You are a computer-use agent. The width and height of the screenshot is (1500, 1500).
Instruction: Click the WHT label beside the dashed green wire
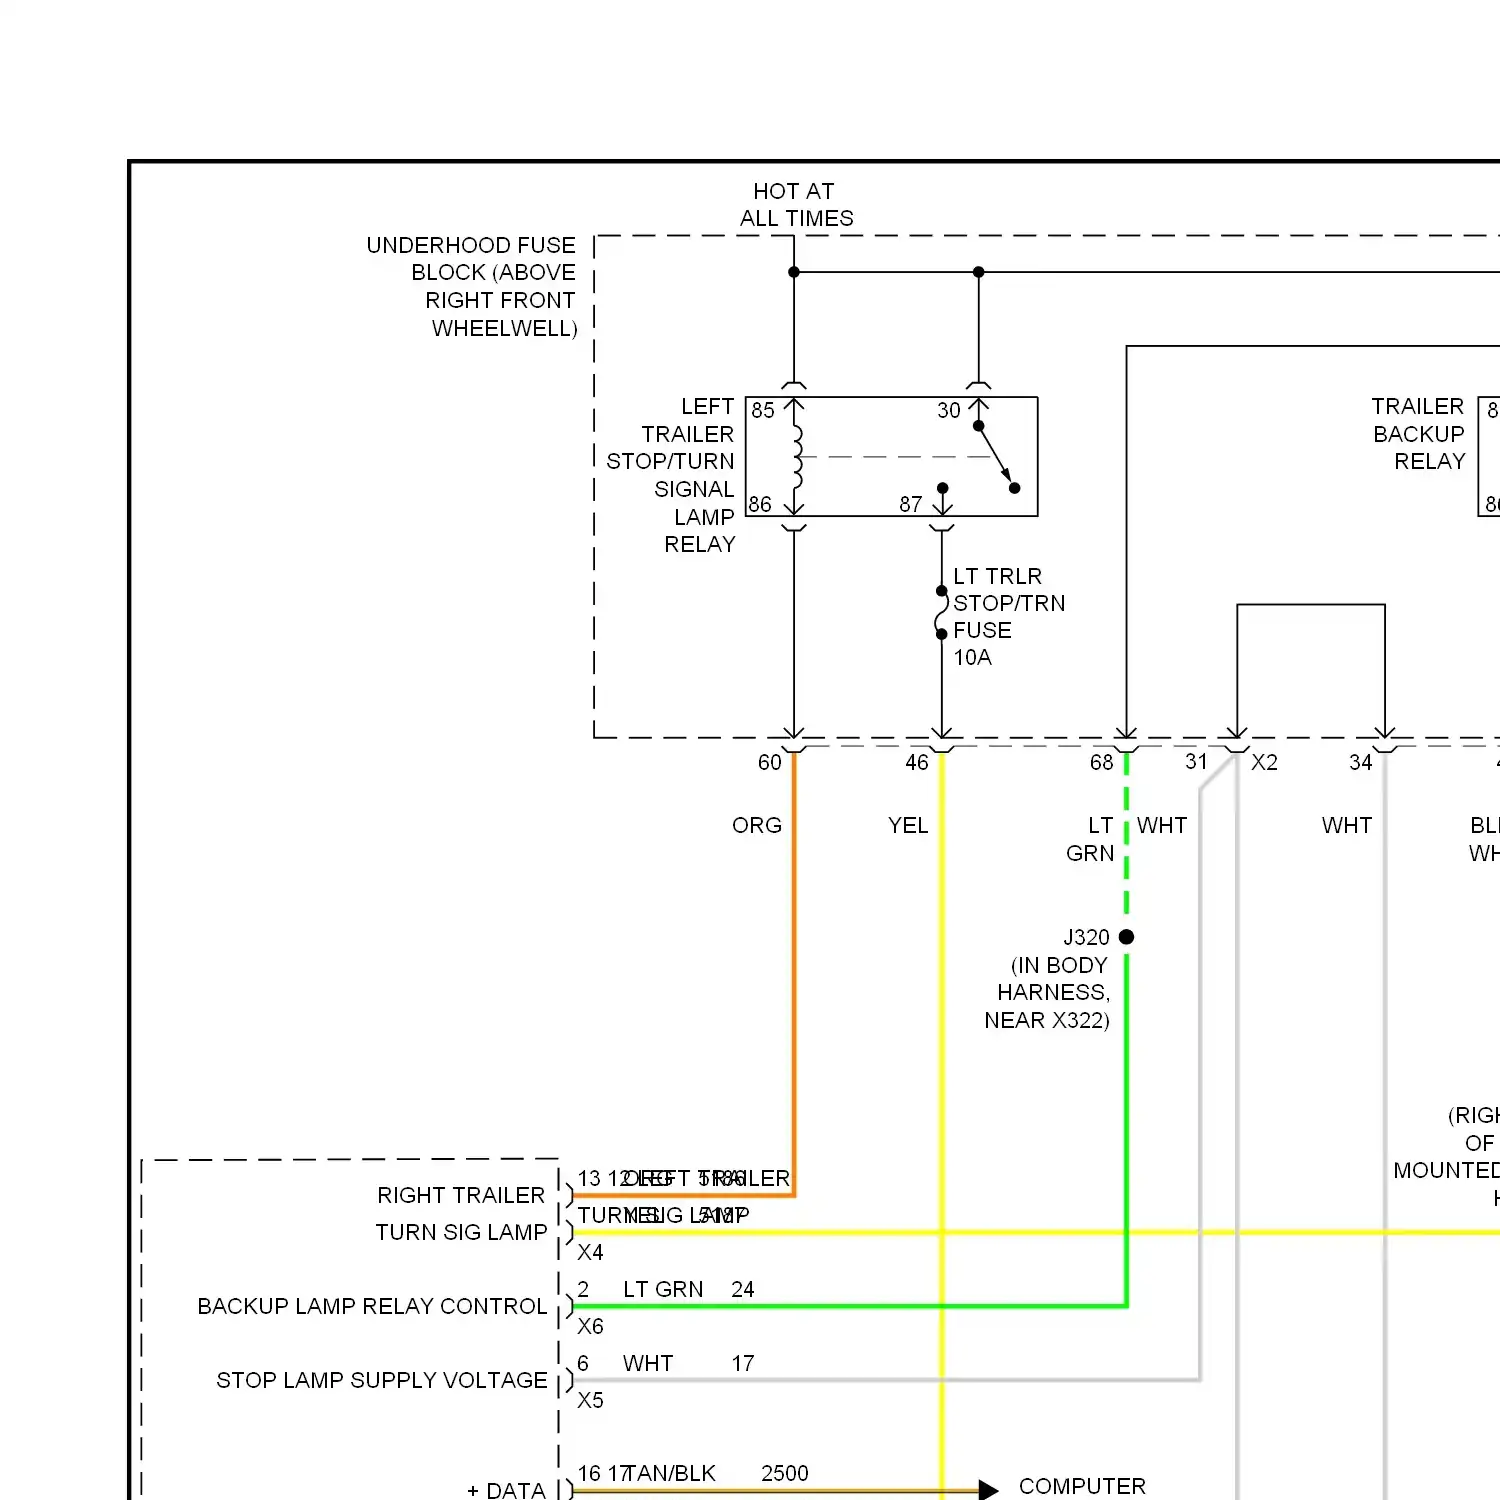[x=1162, y=826]
